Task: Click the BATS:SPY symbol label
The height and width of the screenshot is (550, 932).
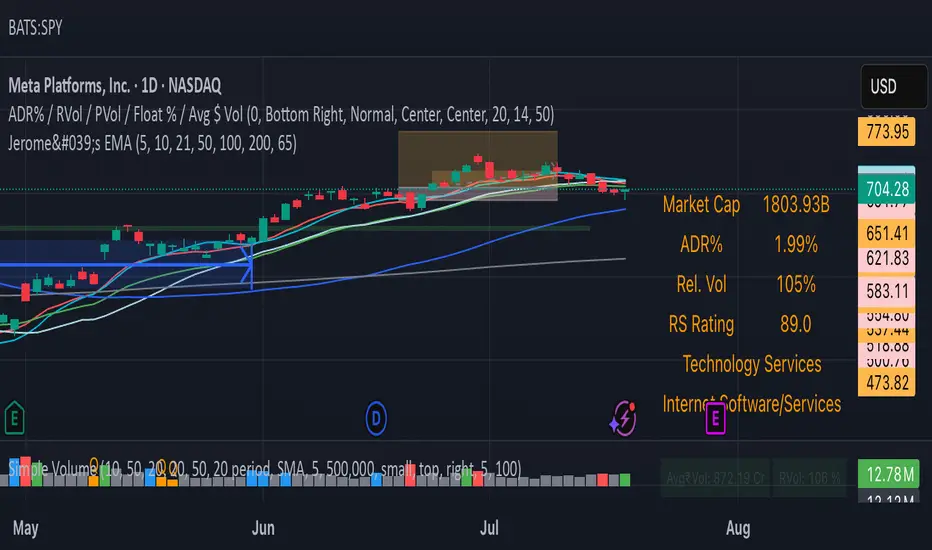Action: [35, 27]
